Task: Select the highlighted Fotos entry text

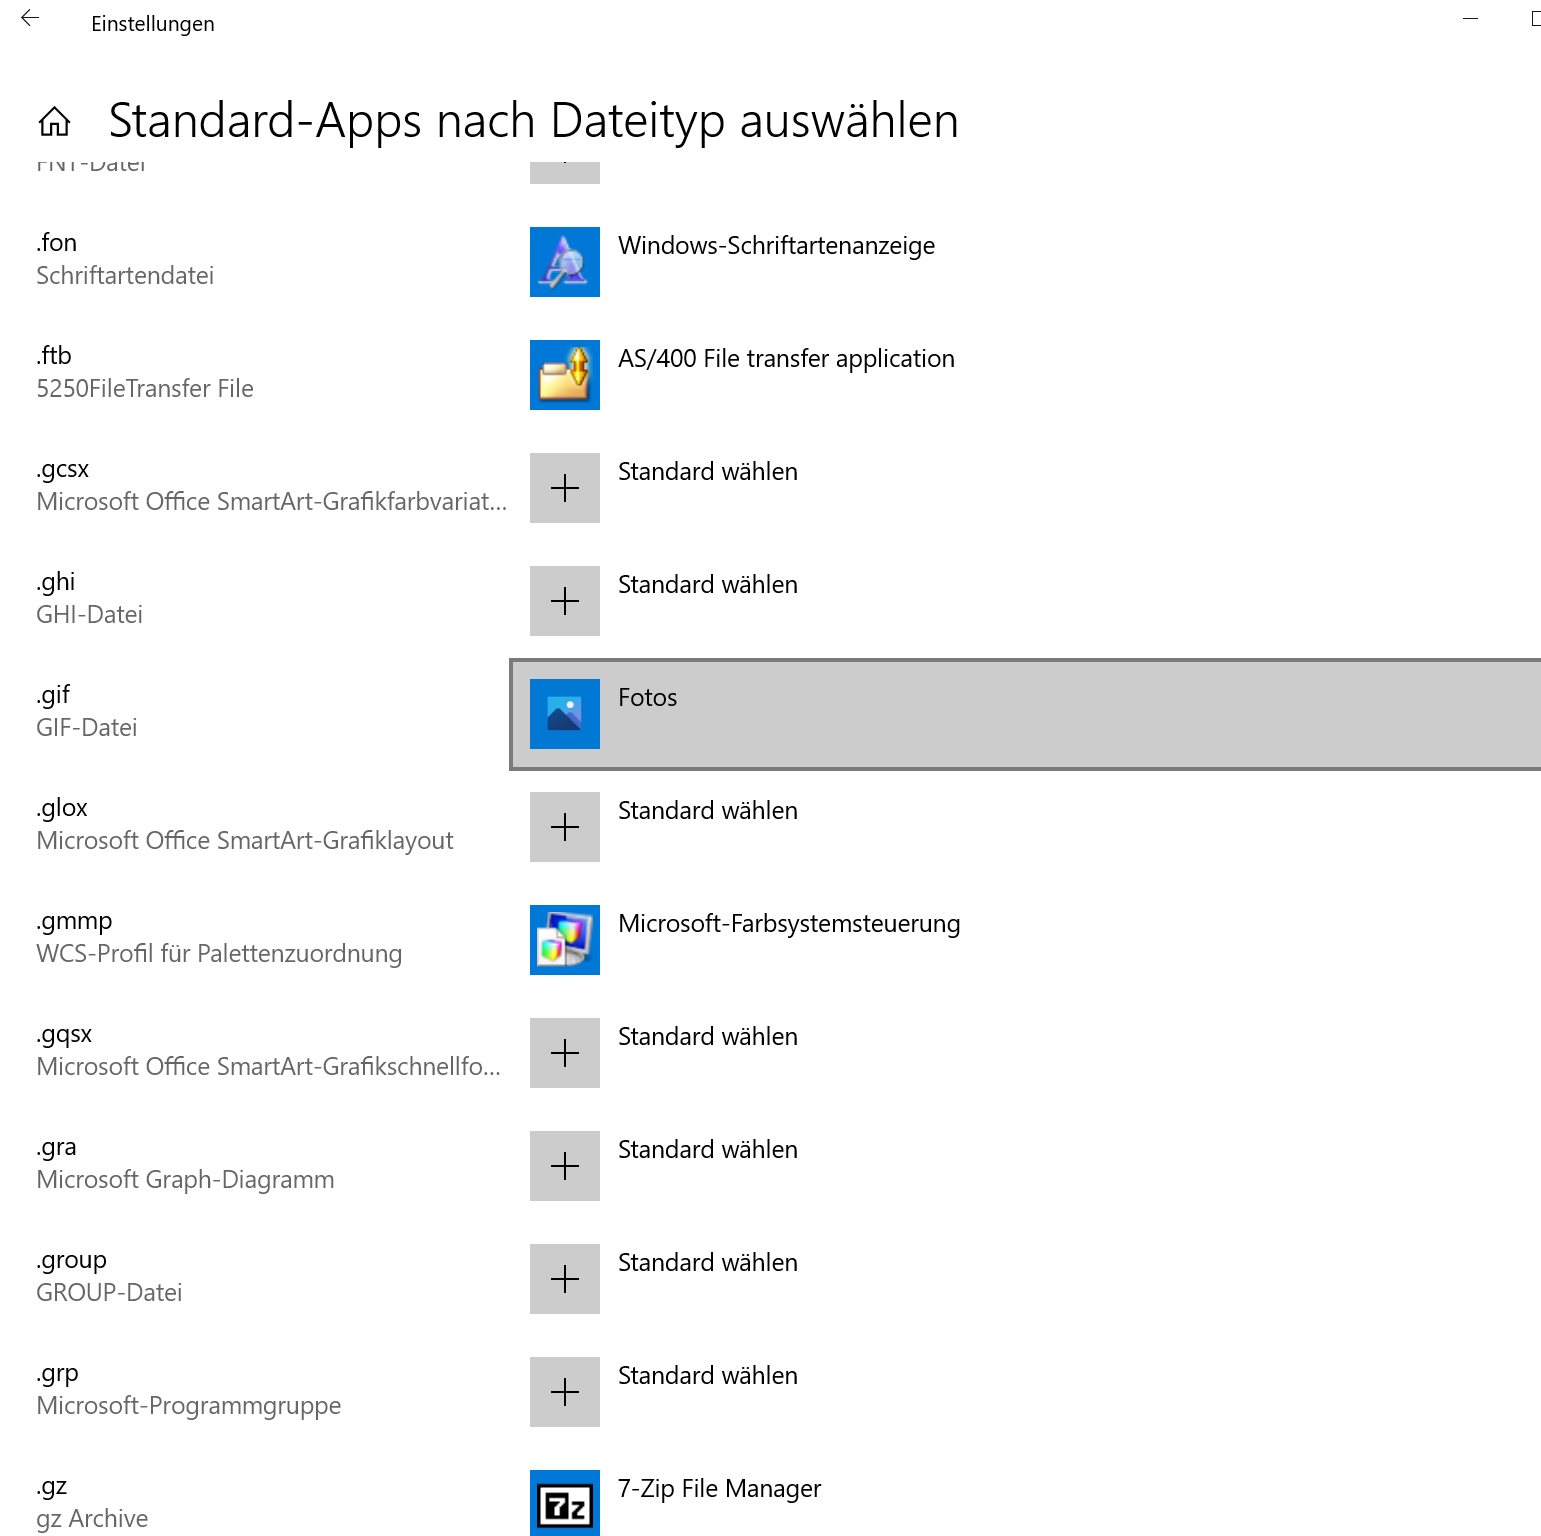Action: point(647,698)
